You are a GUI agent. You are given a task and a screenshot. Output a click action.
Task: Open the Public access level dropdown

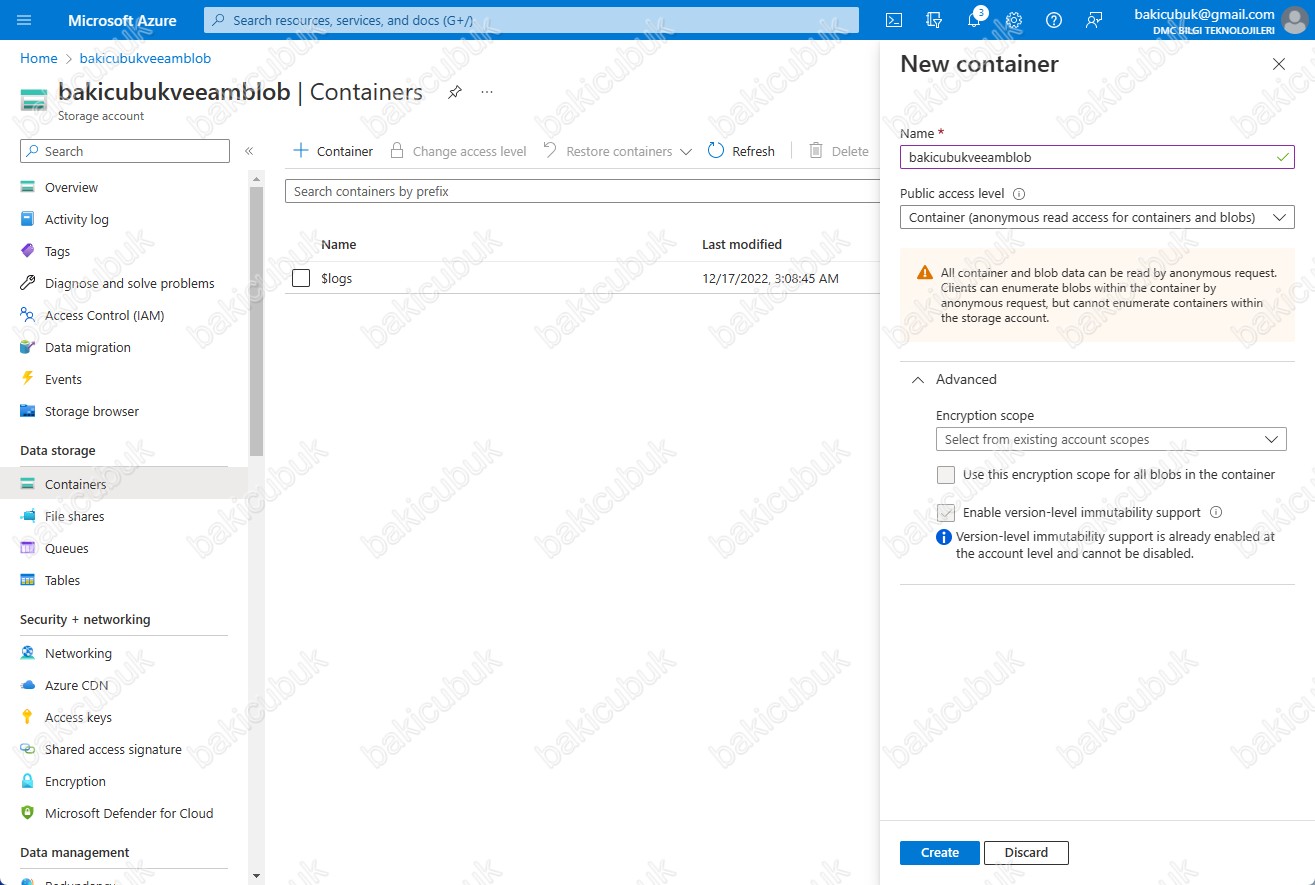click(x=1097, y=217)
